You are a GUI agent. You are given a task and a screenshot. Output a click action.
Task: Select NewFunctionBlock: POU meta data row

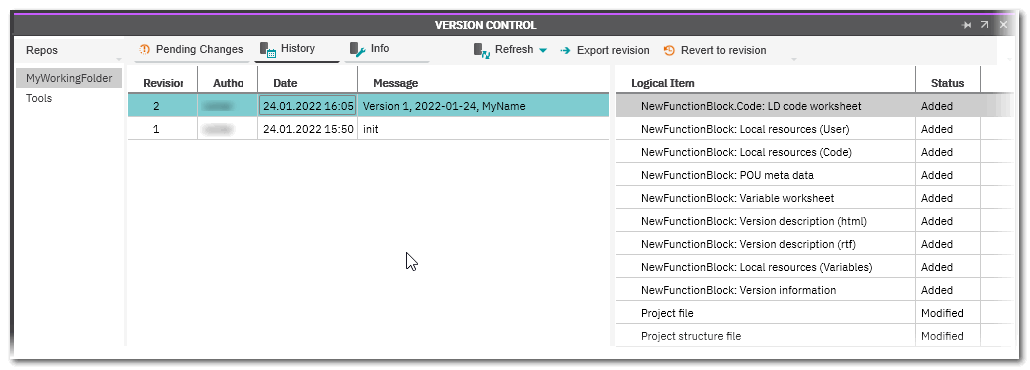point(813,175)
